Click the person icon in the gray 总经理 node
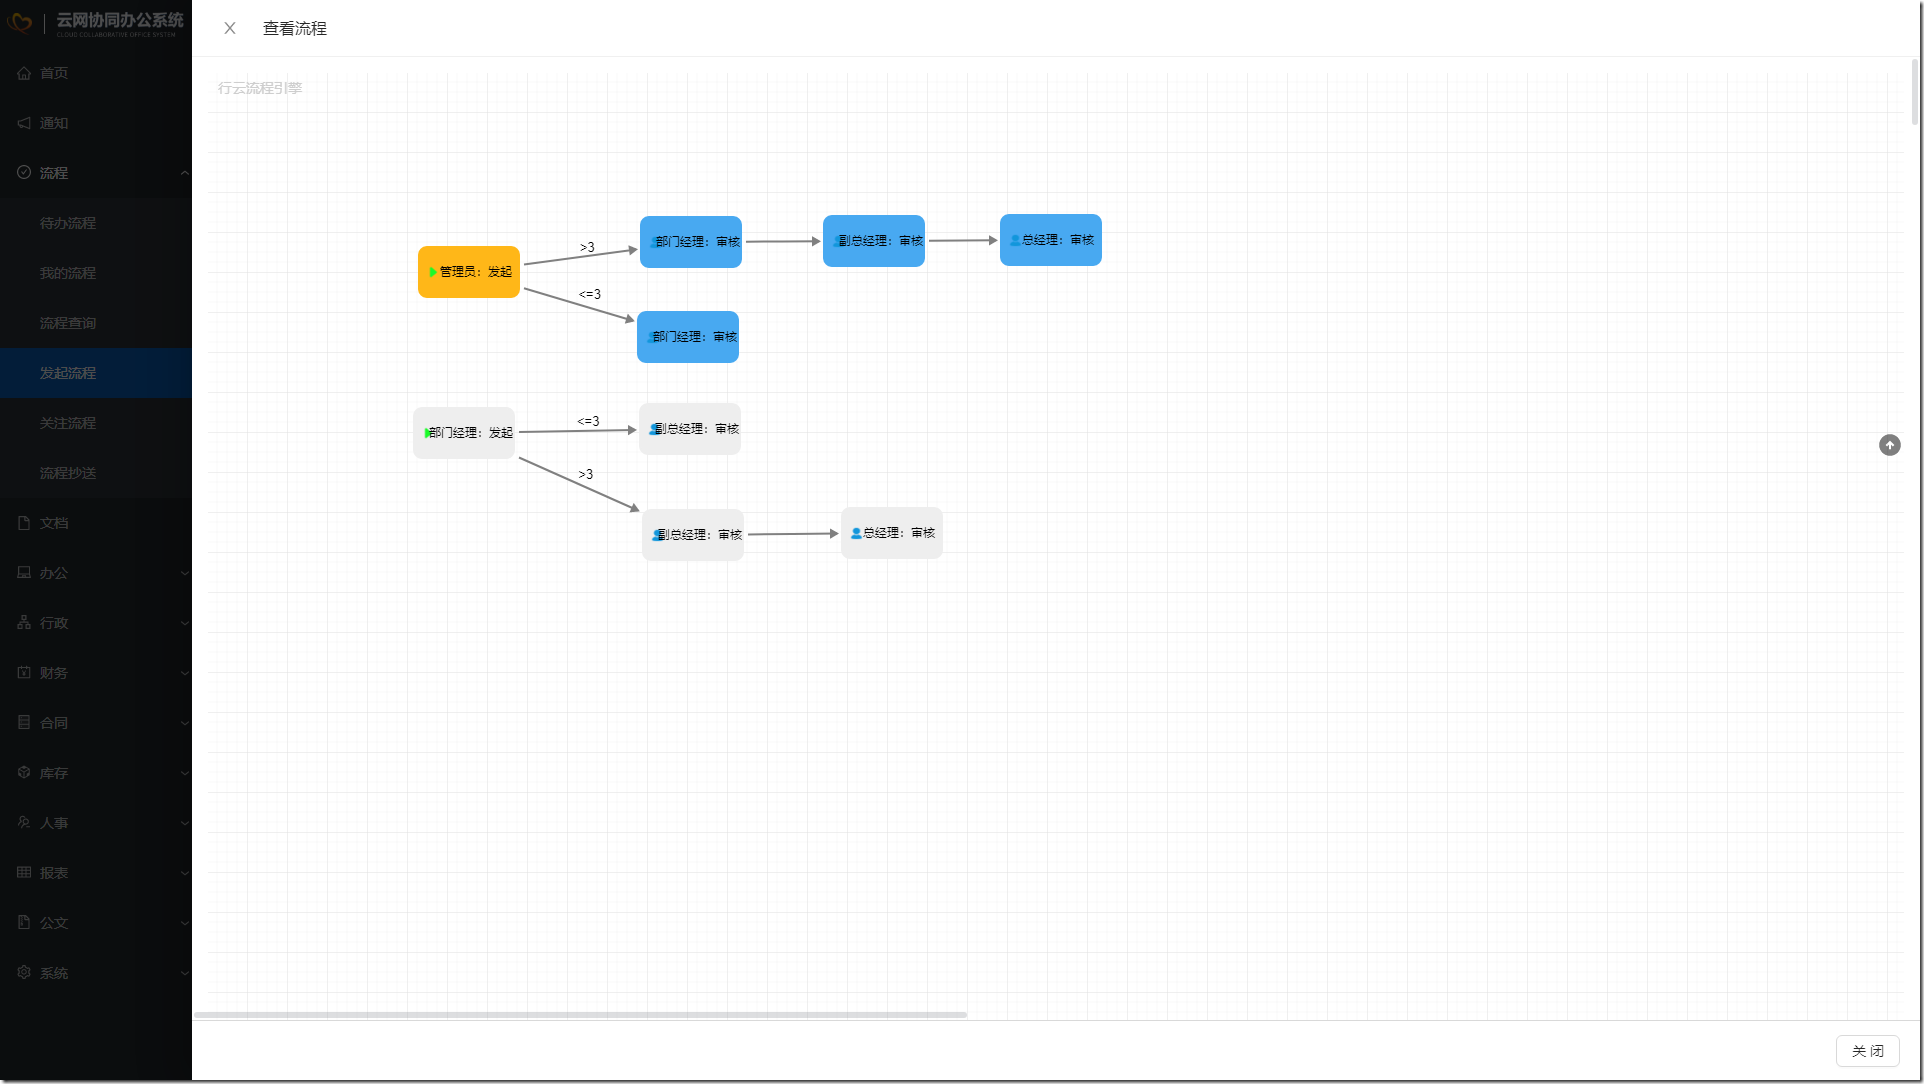Screen dimensions: 1924x1084 pyautogui.click(x=856, y=533)
